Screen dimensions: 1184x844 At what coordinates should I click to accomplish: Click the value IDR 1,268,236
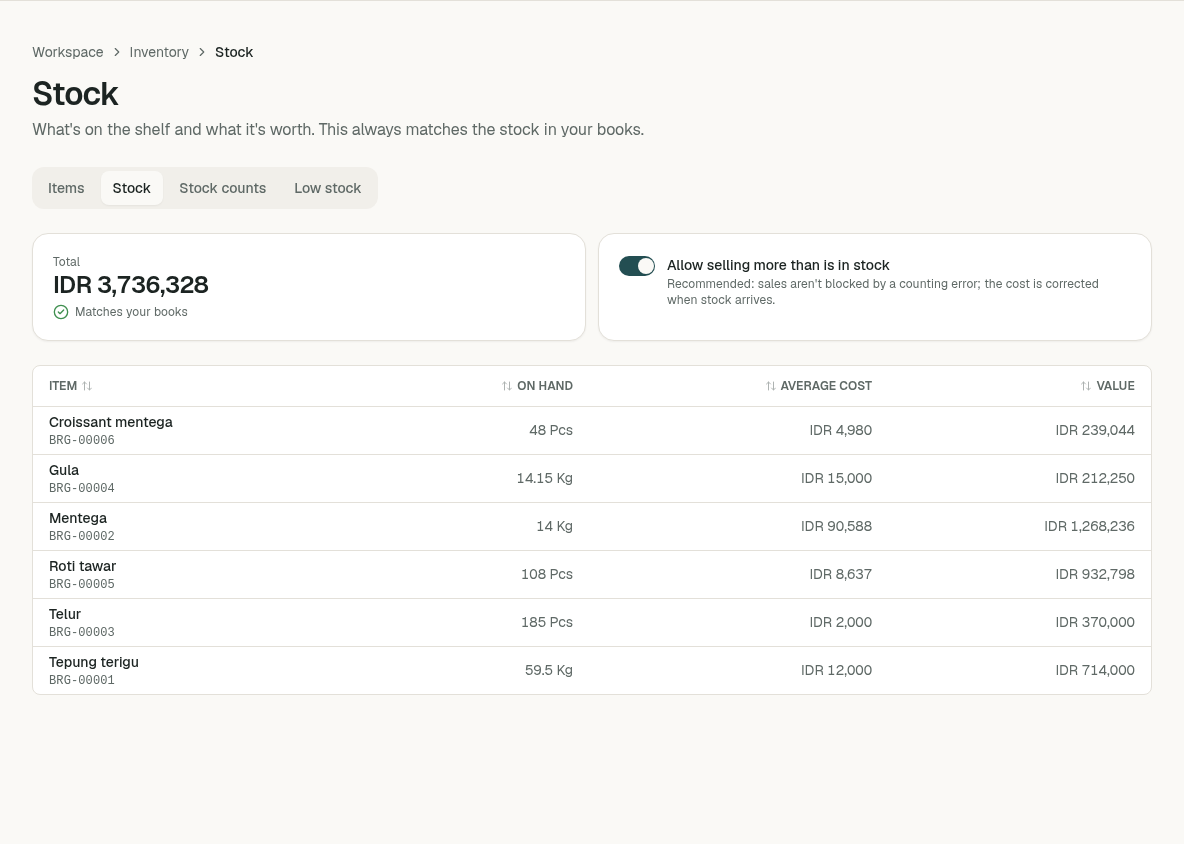[1090, 526]
